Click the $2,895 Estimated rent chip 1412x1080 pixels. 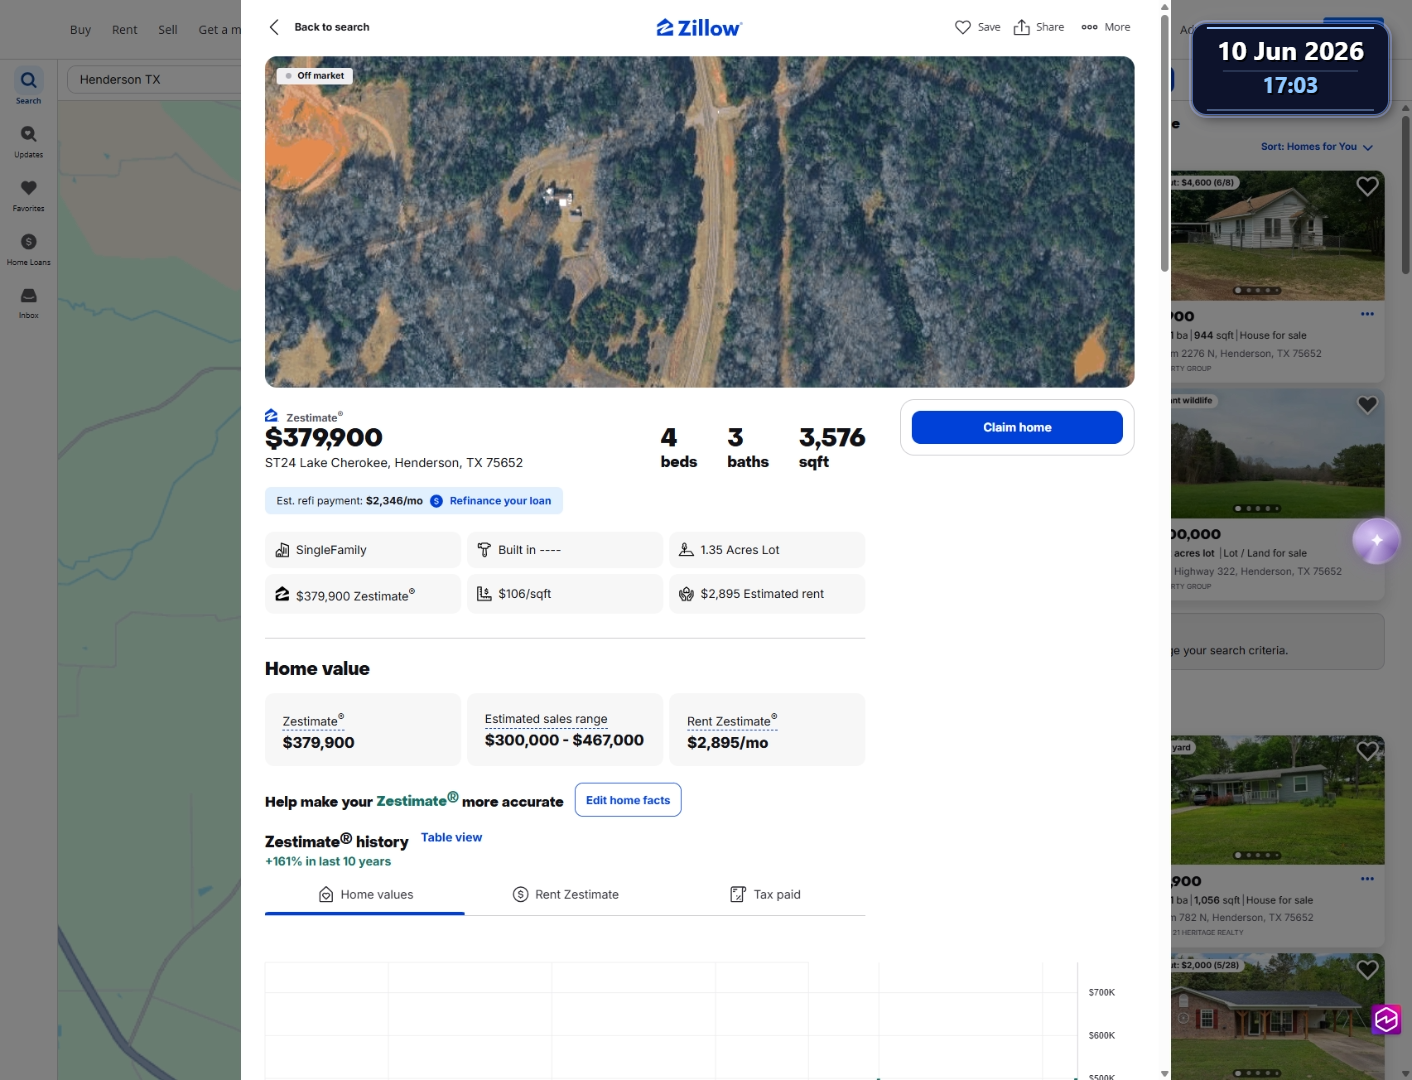point(767,594)
